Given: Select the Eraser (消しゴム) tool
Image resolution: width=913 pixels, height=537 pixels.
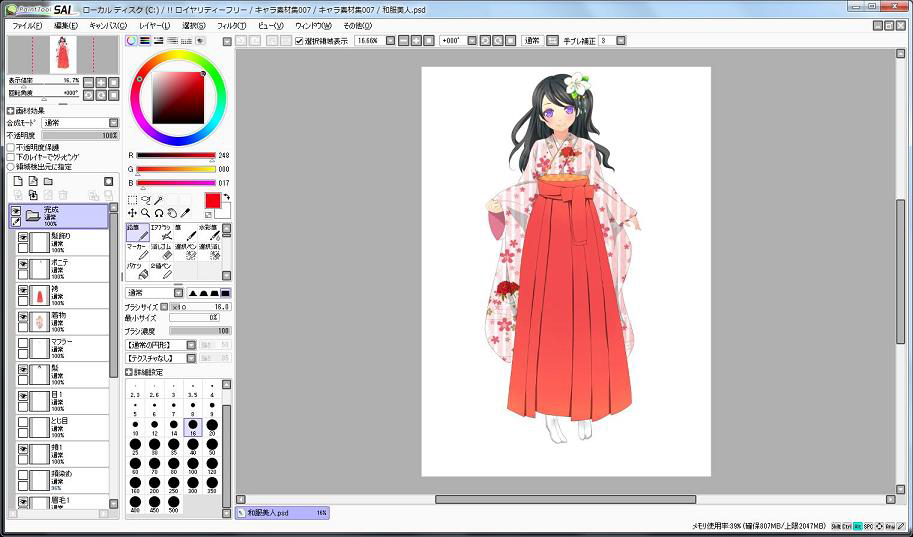Looking at the screenshot, I should pos(162,251).
